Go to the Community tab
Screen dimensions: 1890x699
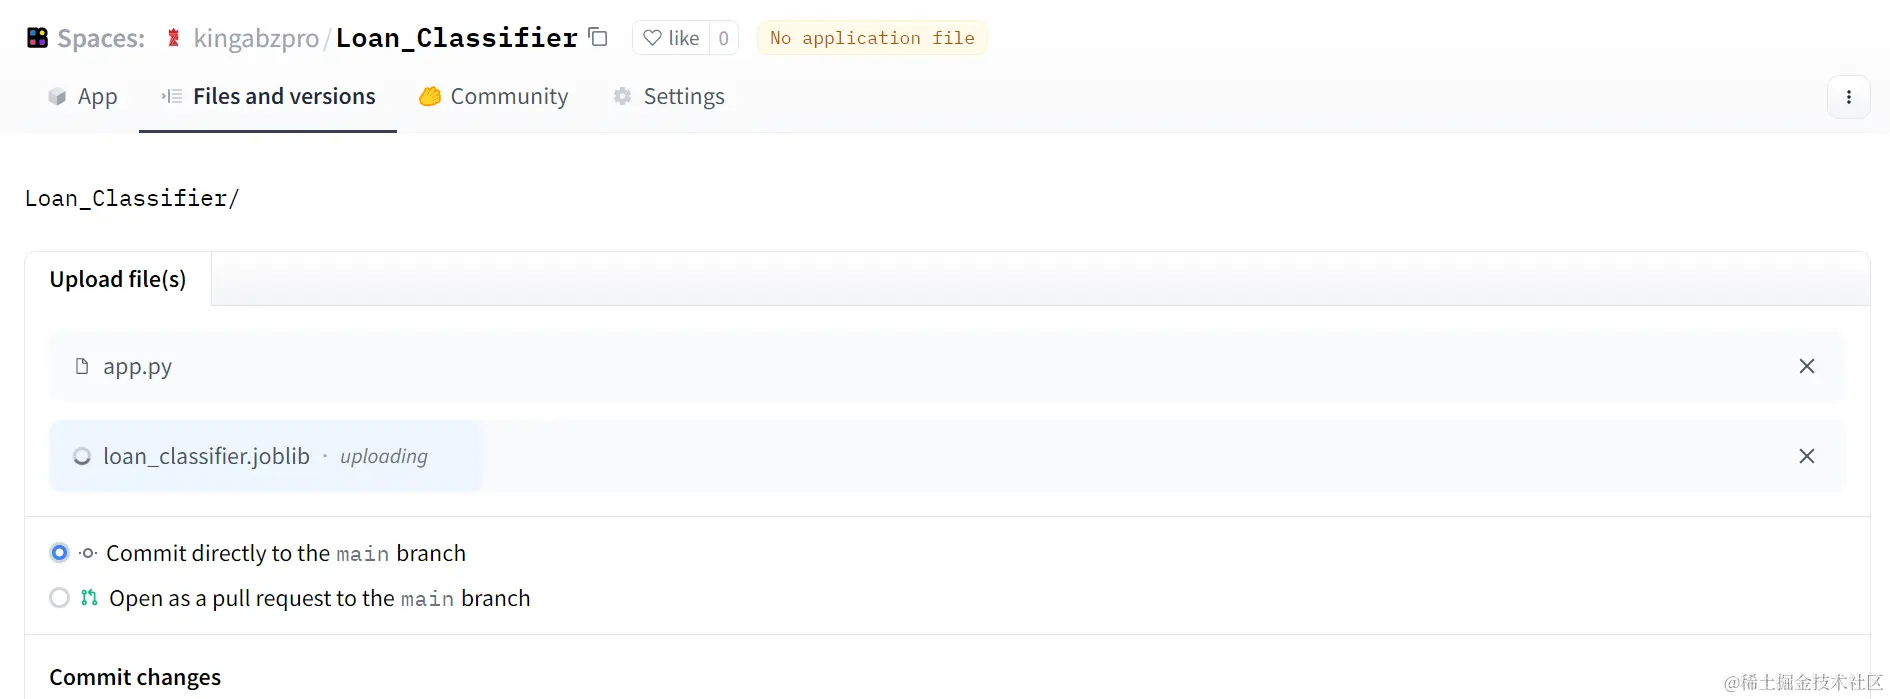click(x=494, y=97)
